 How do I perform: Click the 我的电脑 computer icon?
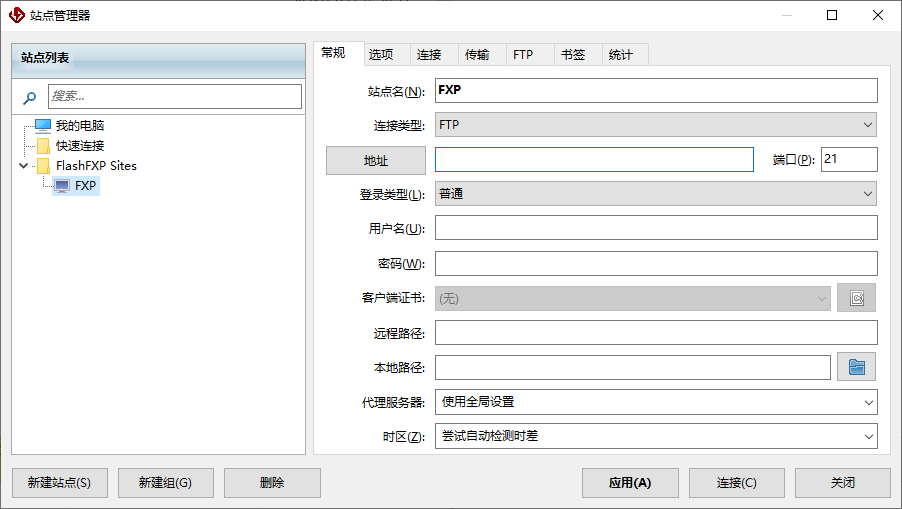click(x=42, y=126)
